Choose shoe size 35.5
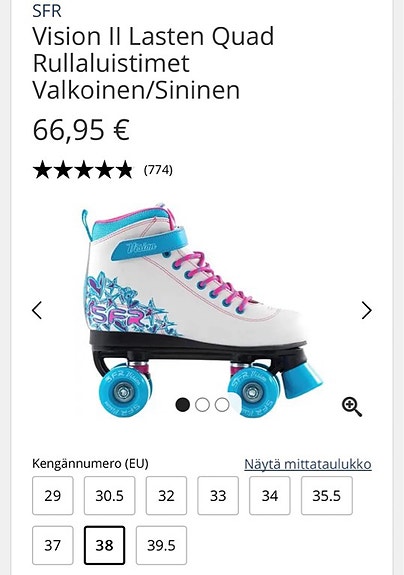The image size is (404, 575). tap(327, 495)
